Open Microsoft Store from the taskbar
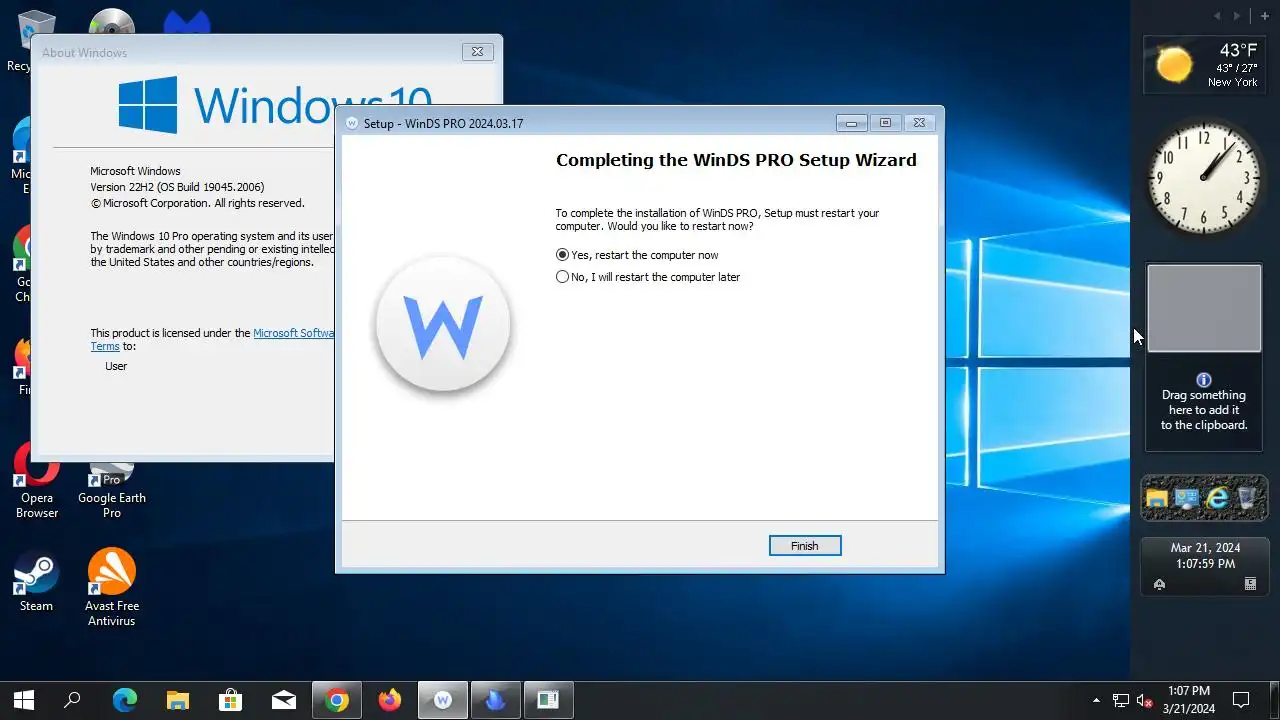Viewport: 1280px width, 720px height. [231, 700]
